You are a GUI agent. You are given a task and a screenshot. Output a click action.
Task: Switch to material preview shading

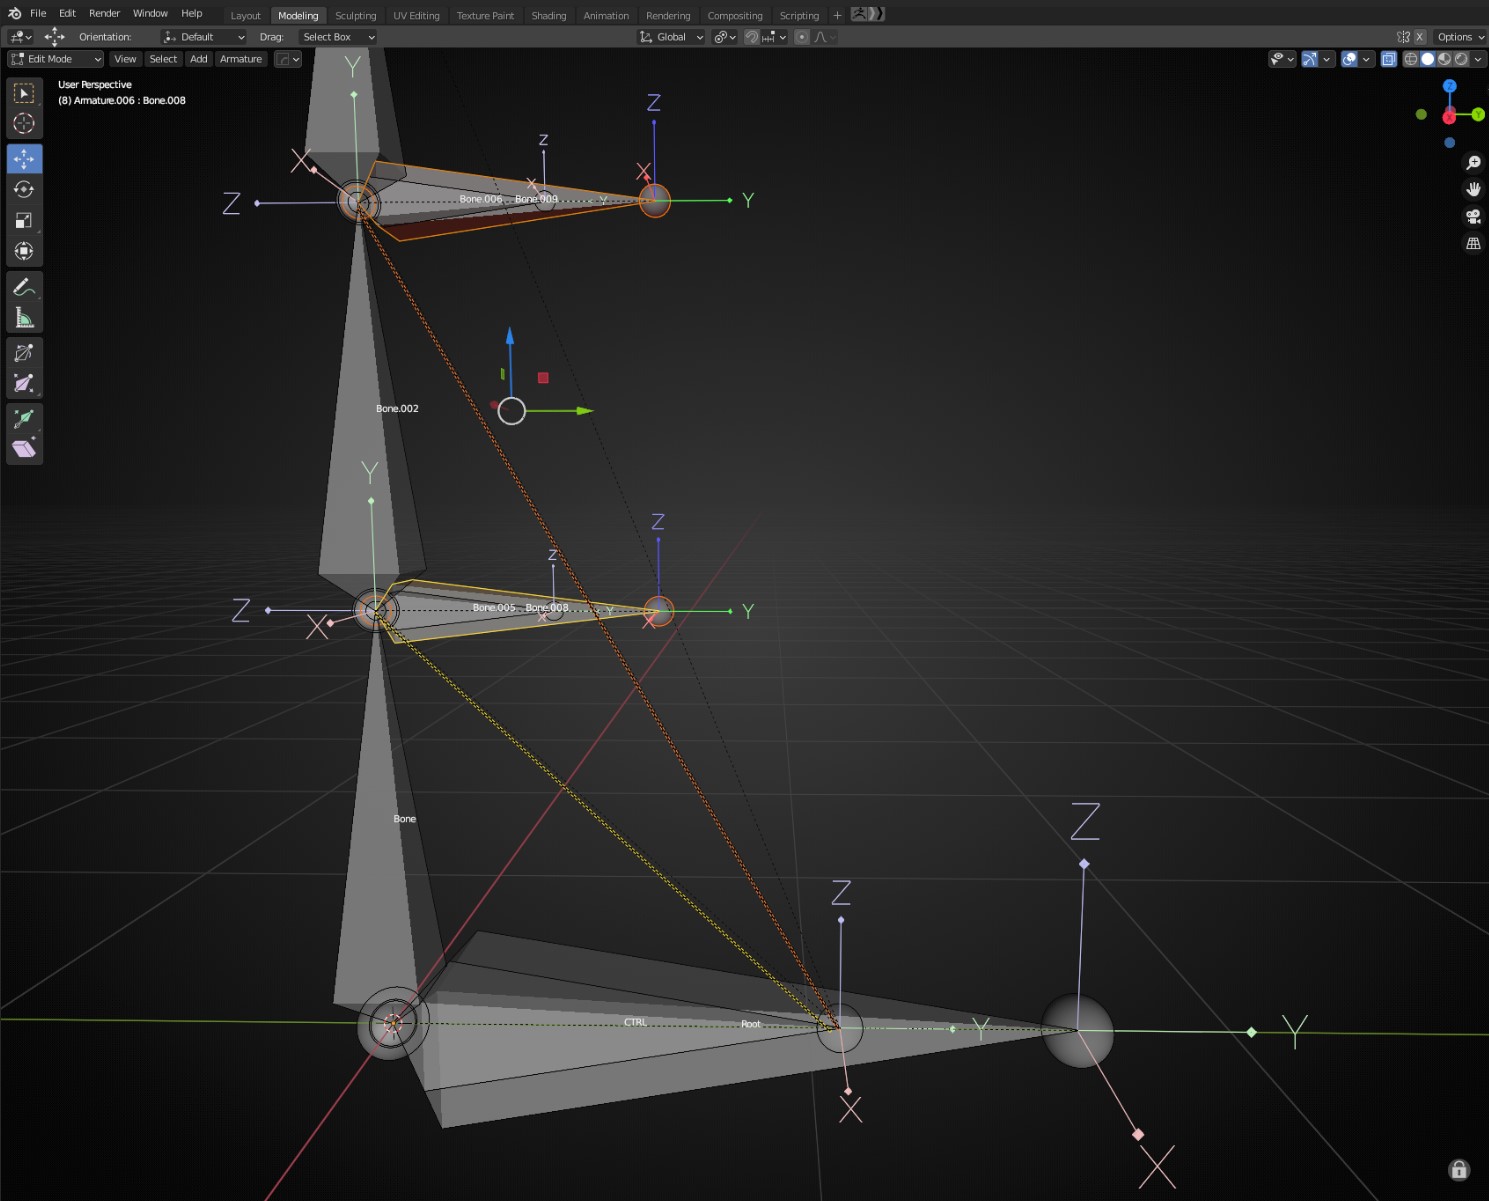(x=1444, y=59)
